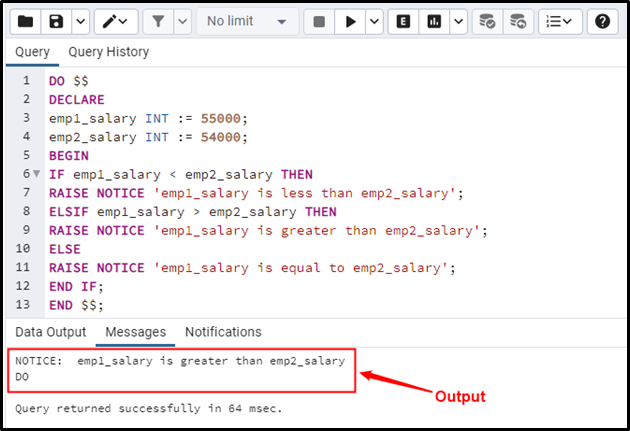The height and width of the screenshot is (431, 630).
Task: Click line 1 'DO $$' in editor
Action: [x=69, y=81]
